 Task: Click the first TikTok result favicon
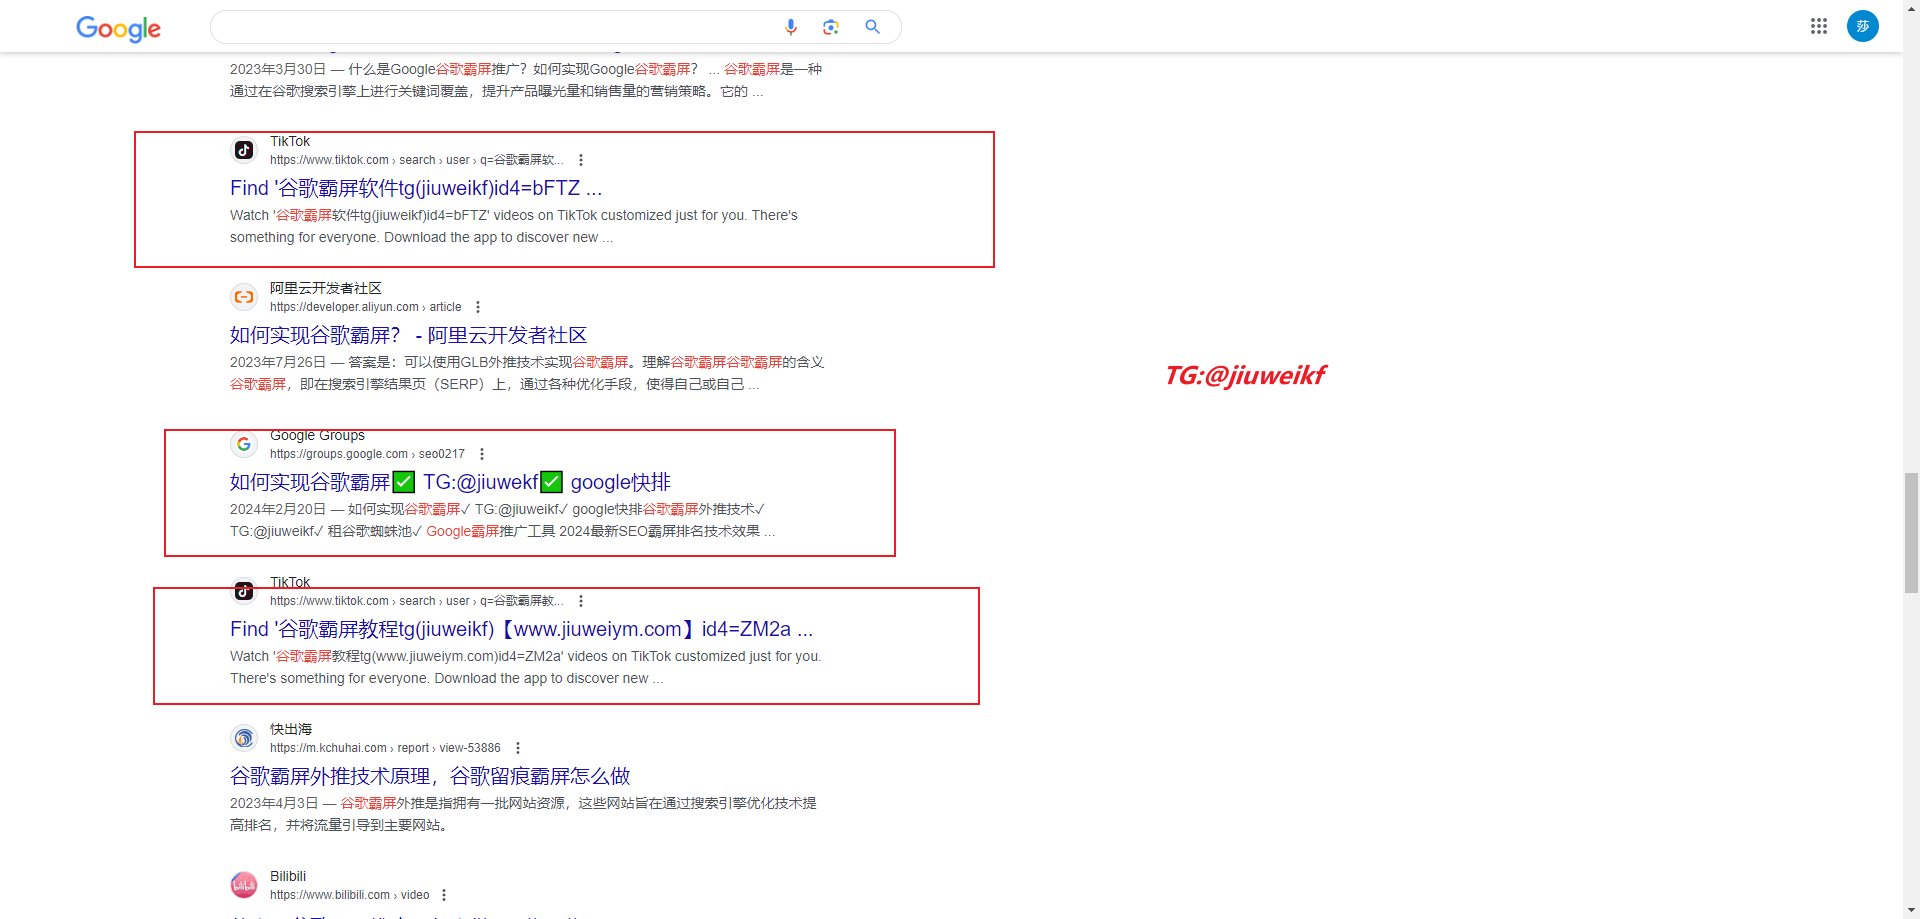tap(244, 150)
